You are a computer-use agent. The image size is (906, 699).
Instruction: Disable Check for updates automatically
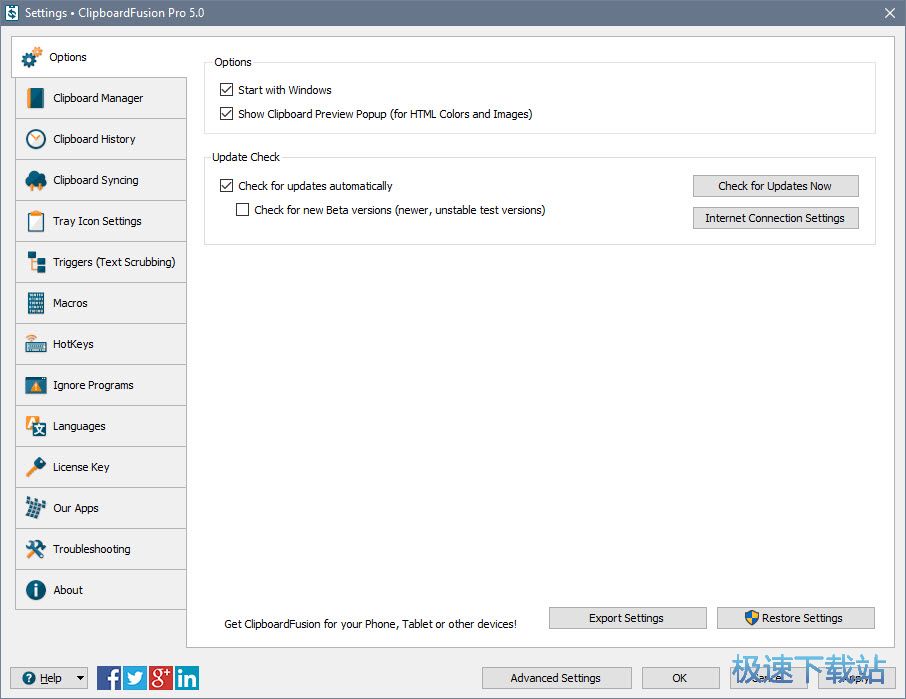(x=226, y=186)
